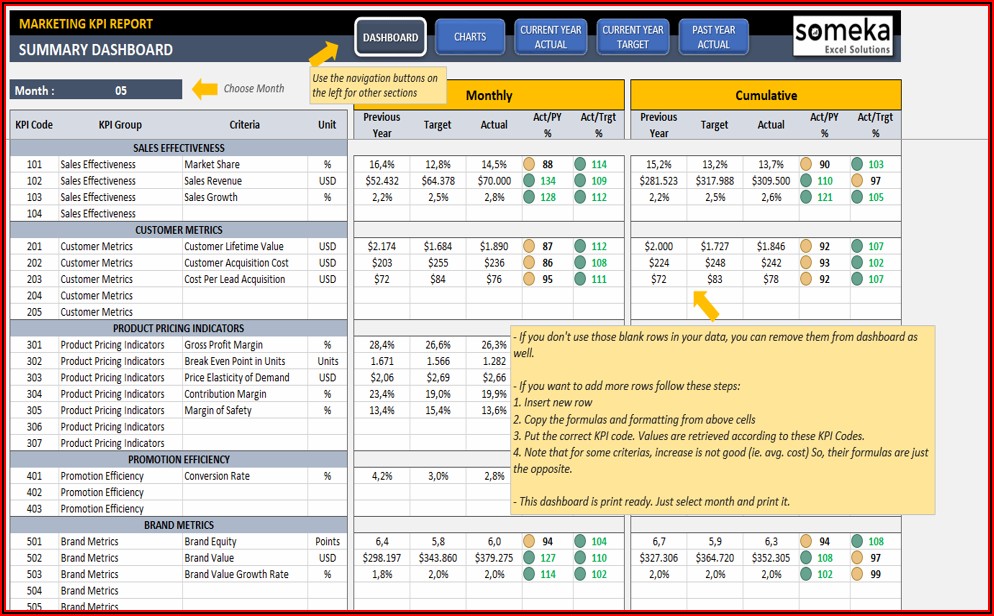
Task: Click the yellow arrow pointing at Dashboard button
Action: [x=323, y=55]
